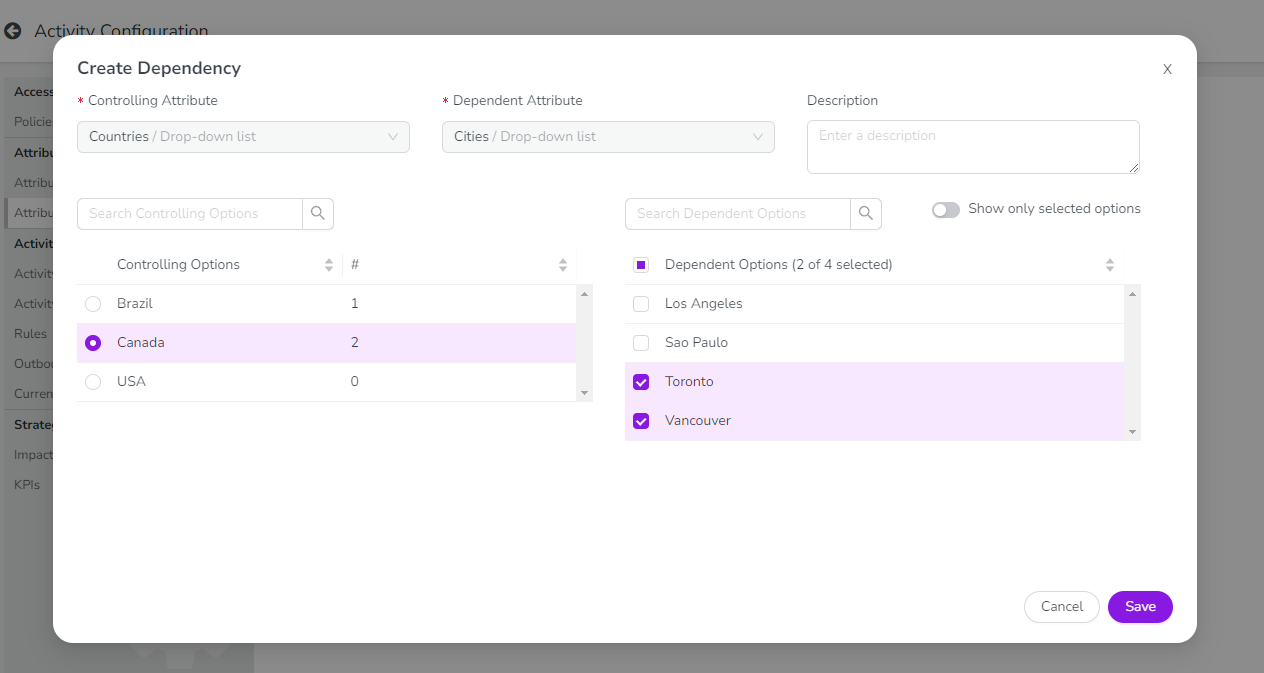Viewport: 1264px width, 673px height.
Task: Toggle the select-all Dependent Options checkbox
Action: click(x=641, y=265)
